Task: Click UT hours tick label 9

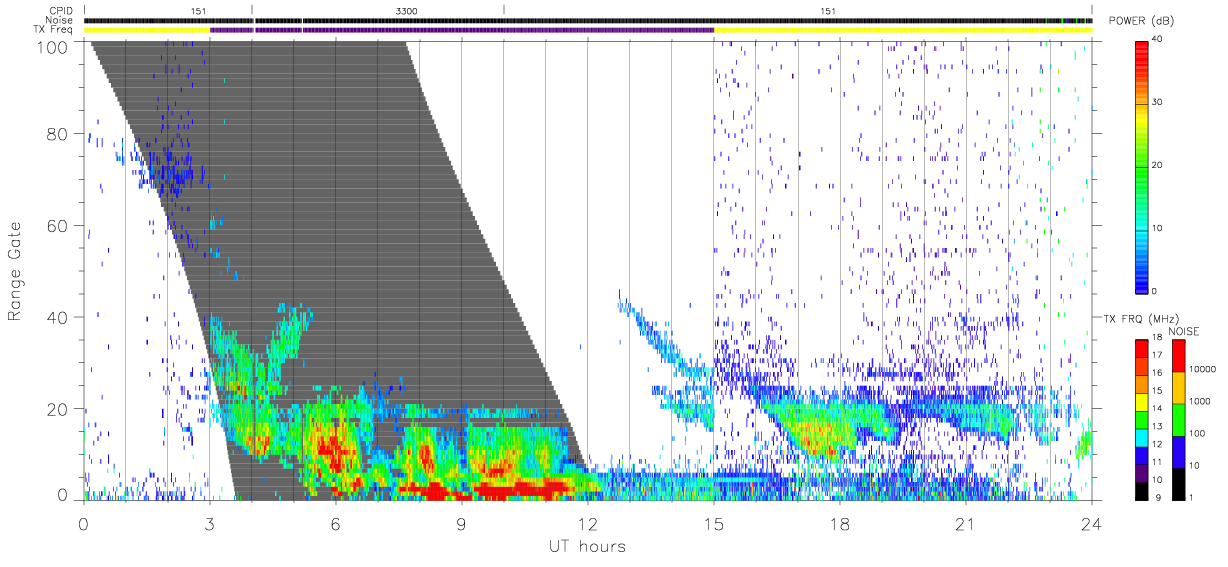Action: point(461,523)
